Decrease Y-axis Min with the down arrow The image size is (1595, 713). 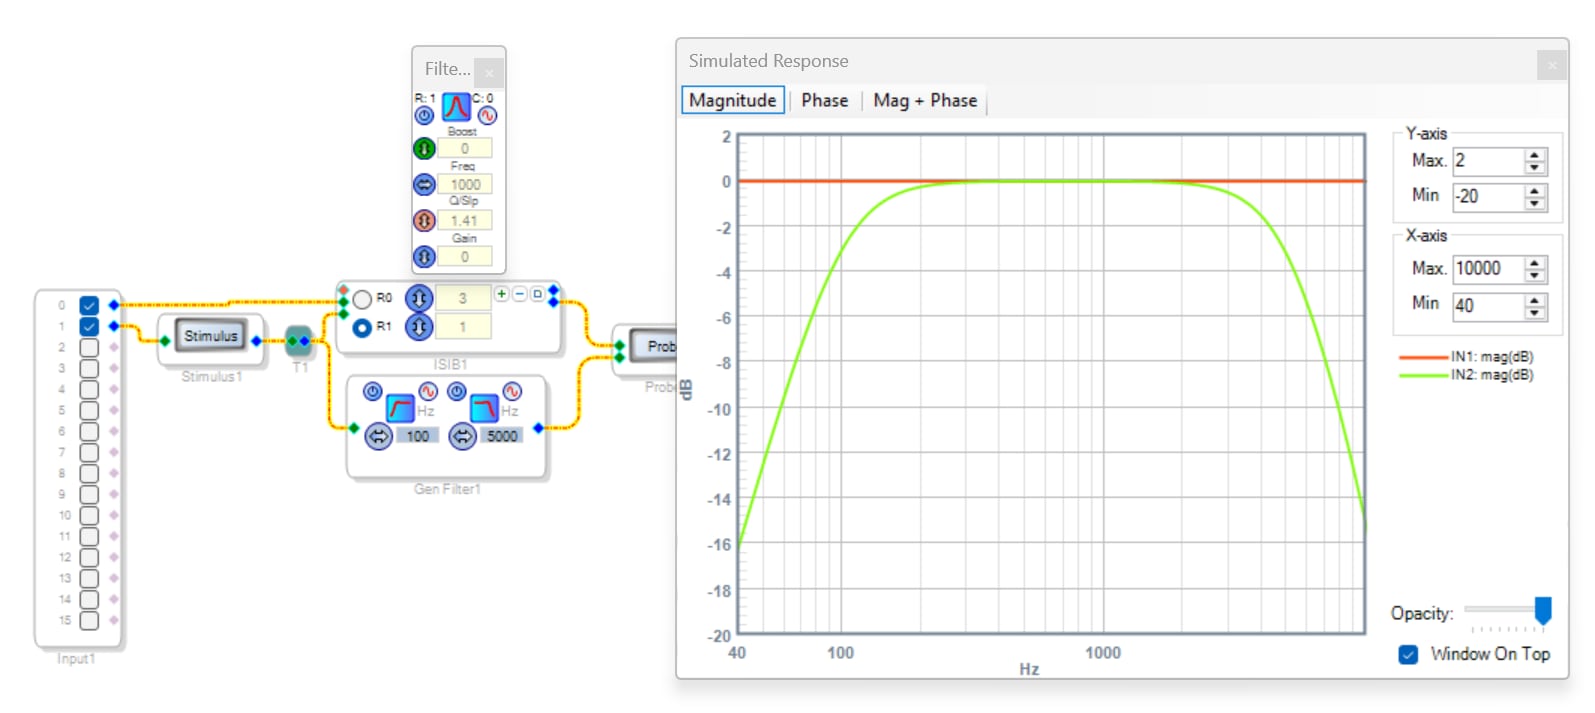[x=1535, y=203]
